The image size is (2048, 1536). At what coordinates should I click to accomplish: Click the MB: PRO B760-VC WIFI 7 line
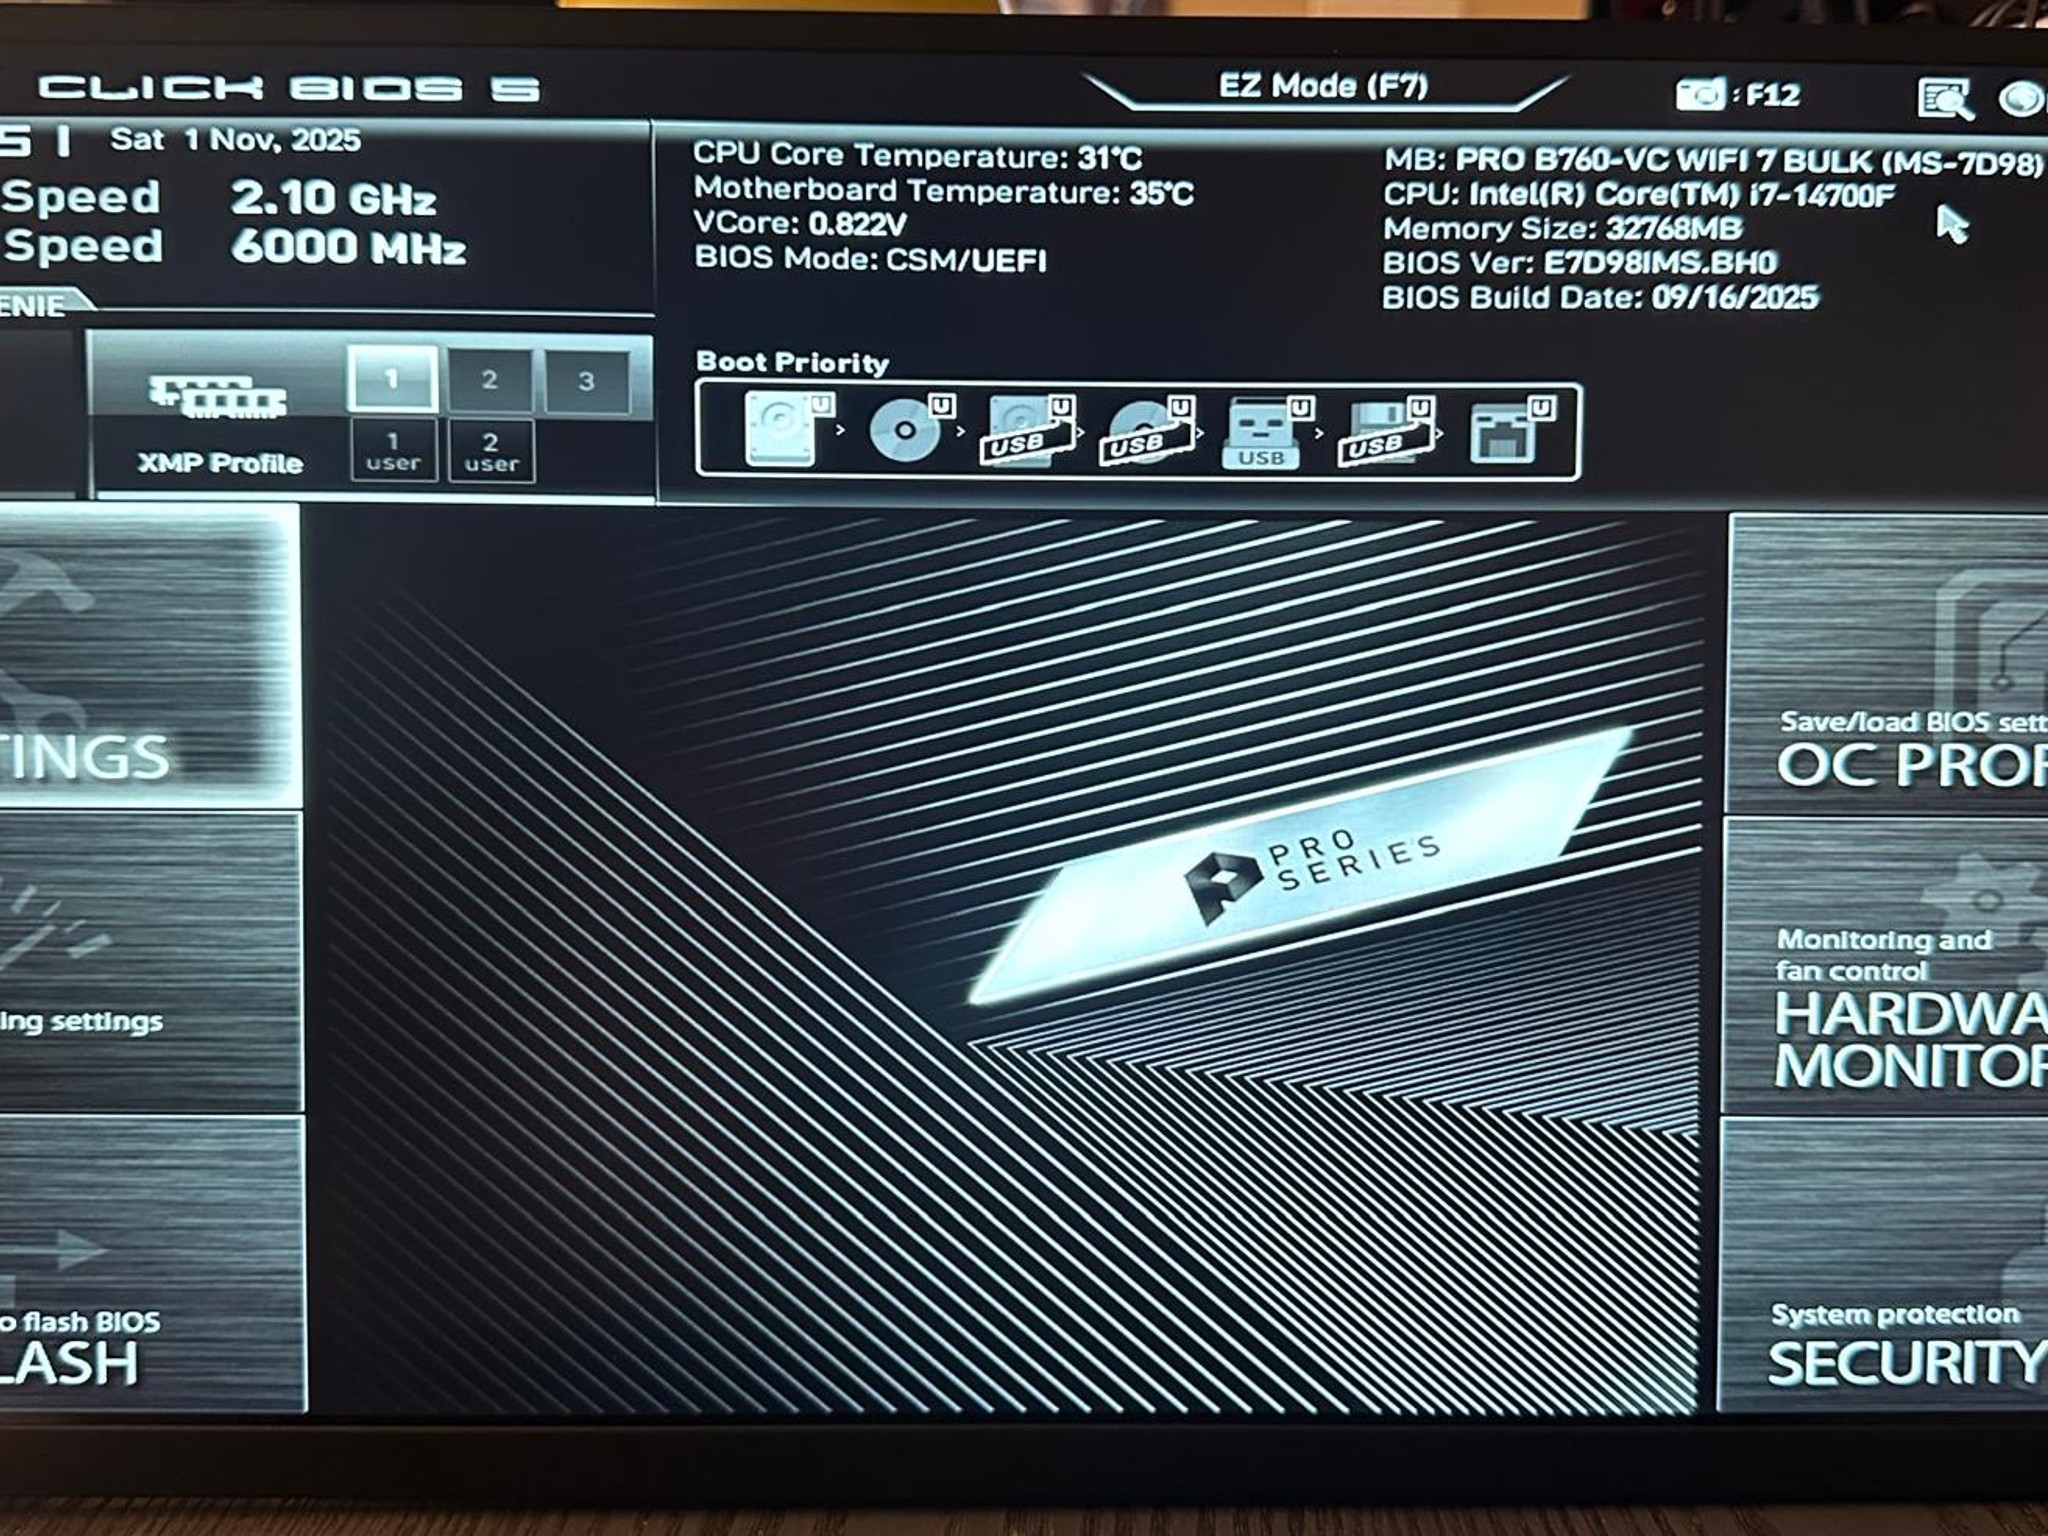1715,161
